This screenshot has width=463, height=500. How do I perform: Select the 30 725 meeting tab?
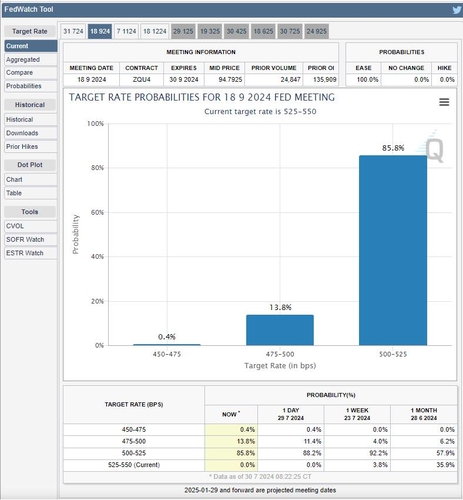[x=290, y=31]
